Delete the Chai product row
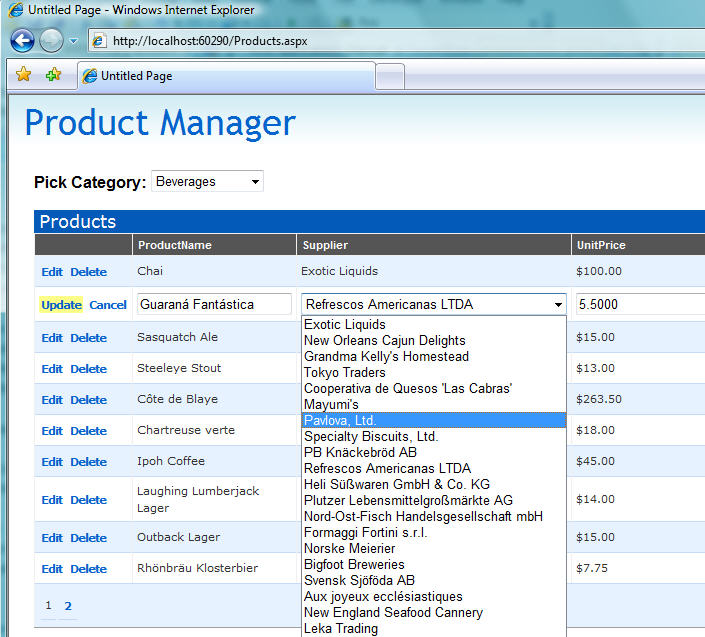This screenshot has width=705, height=637. 89,272
